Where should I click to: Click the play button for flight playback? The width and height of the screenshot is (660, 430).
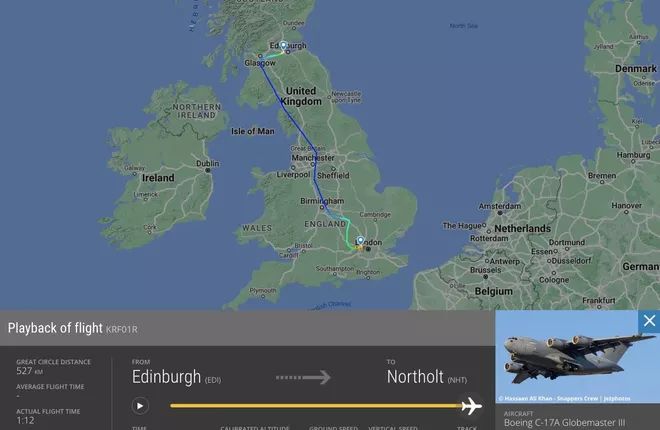click(x=140, y=406)
